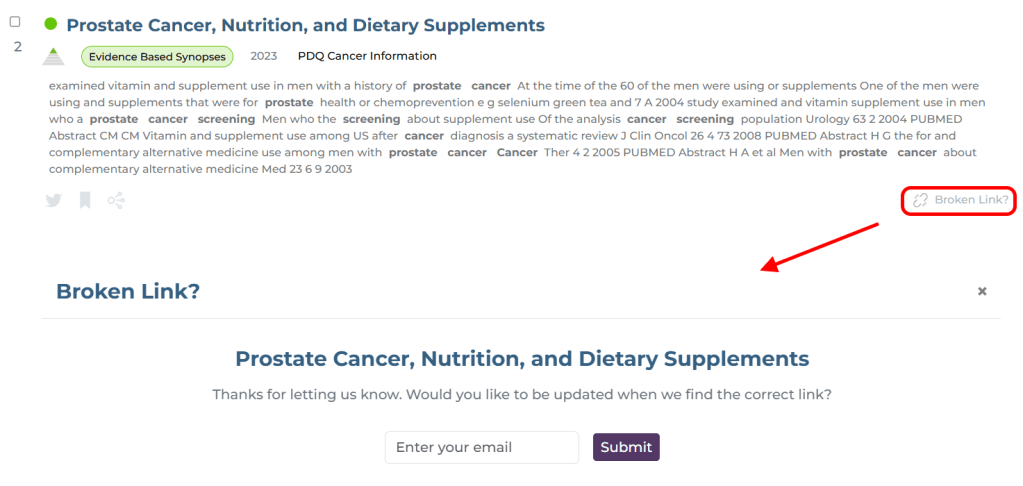Click the share network icon
Viewport: 1023px width, 486px height.
point(116,201)
